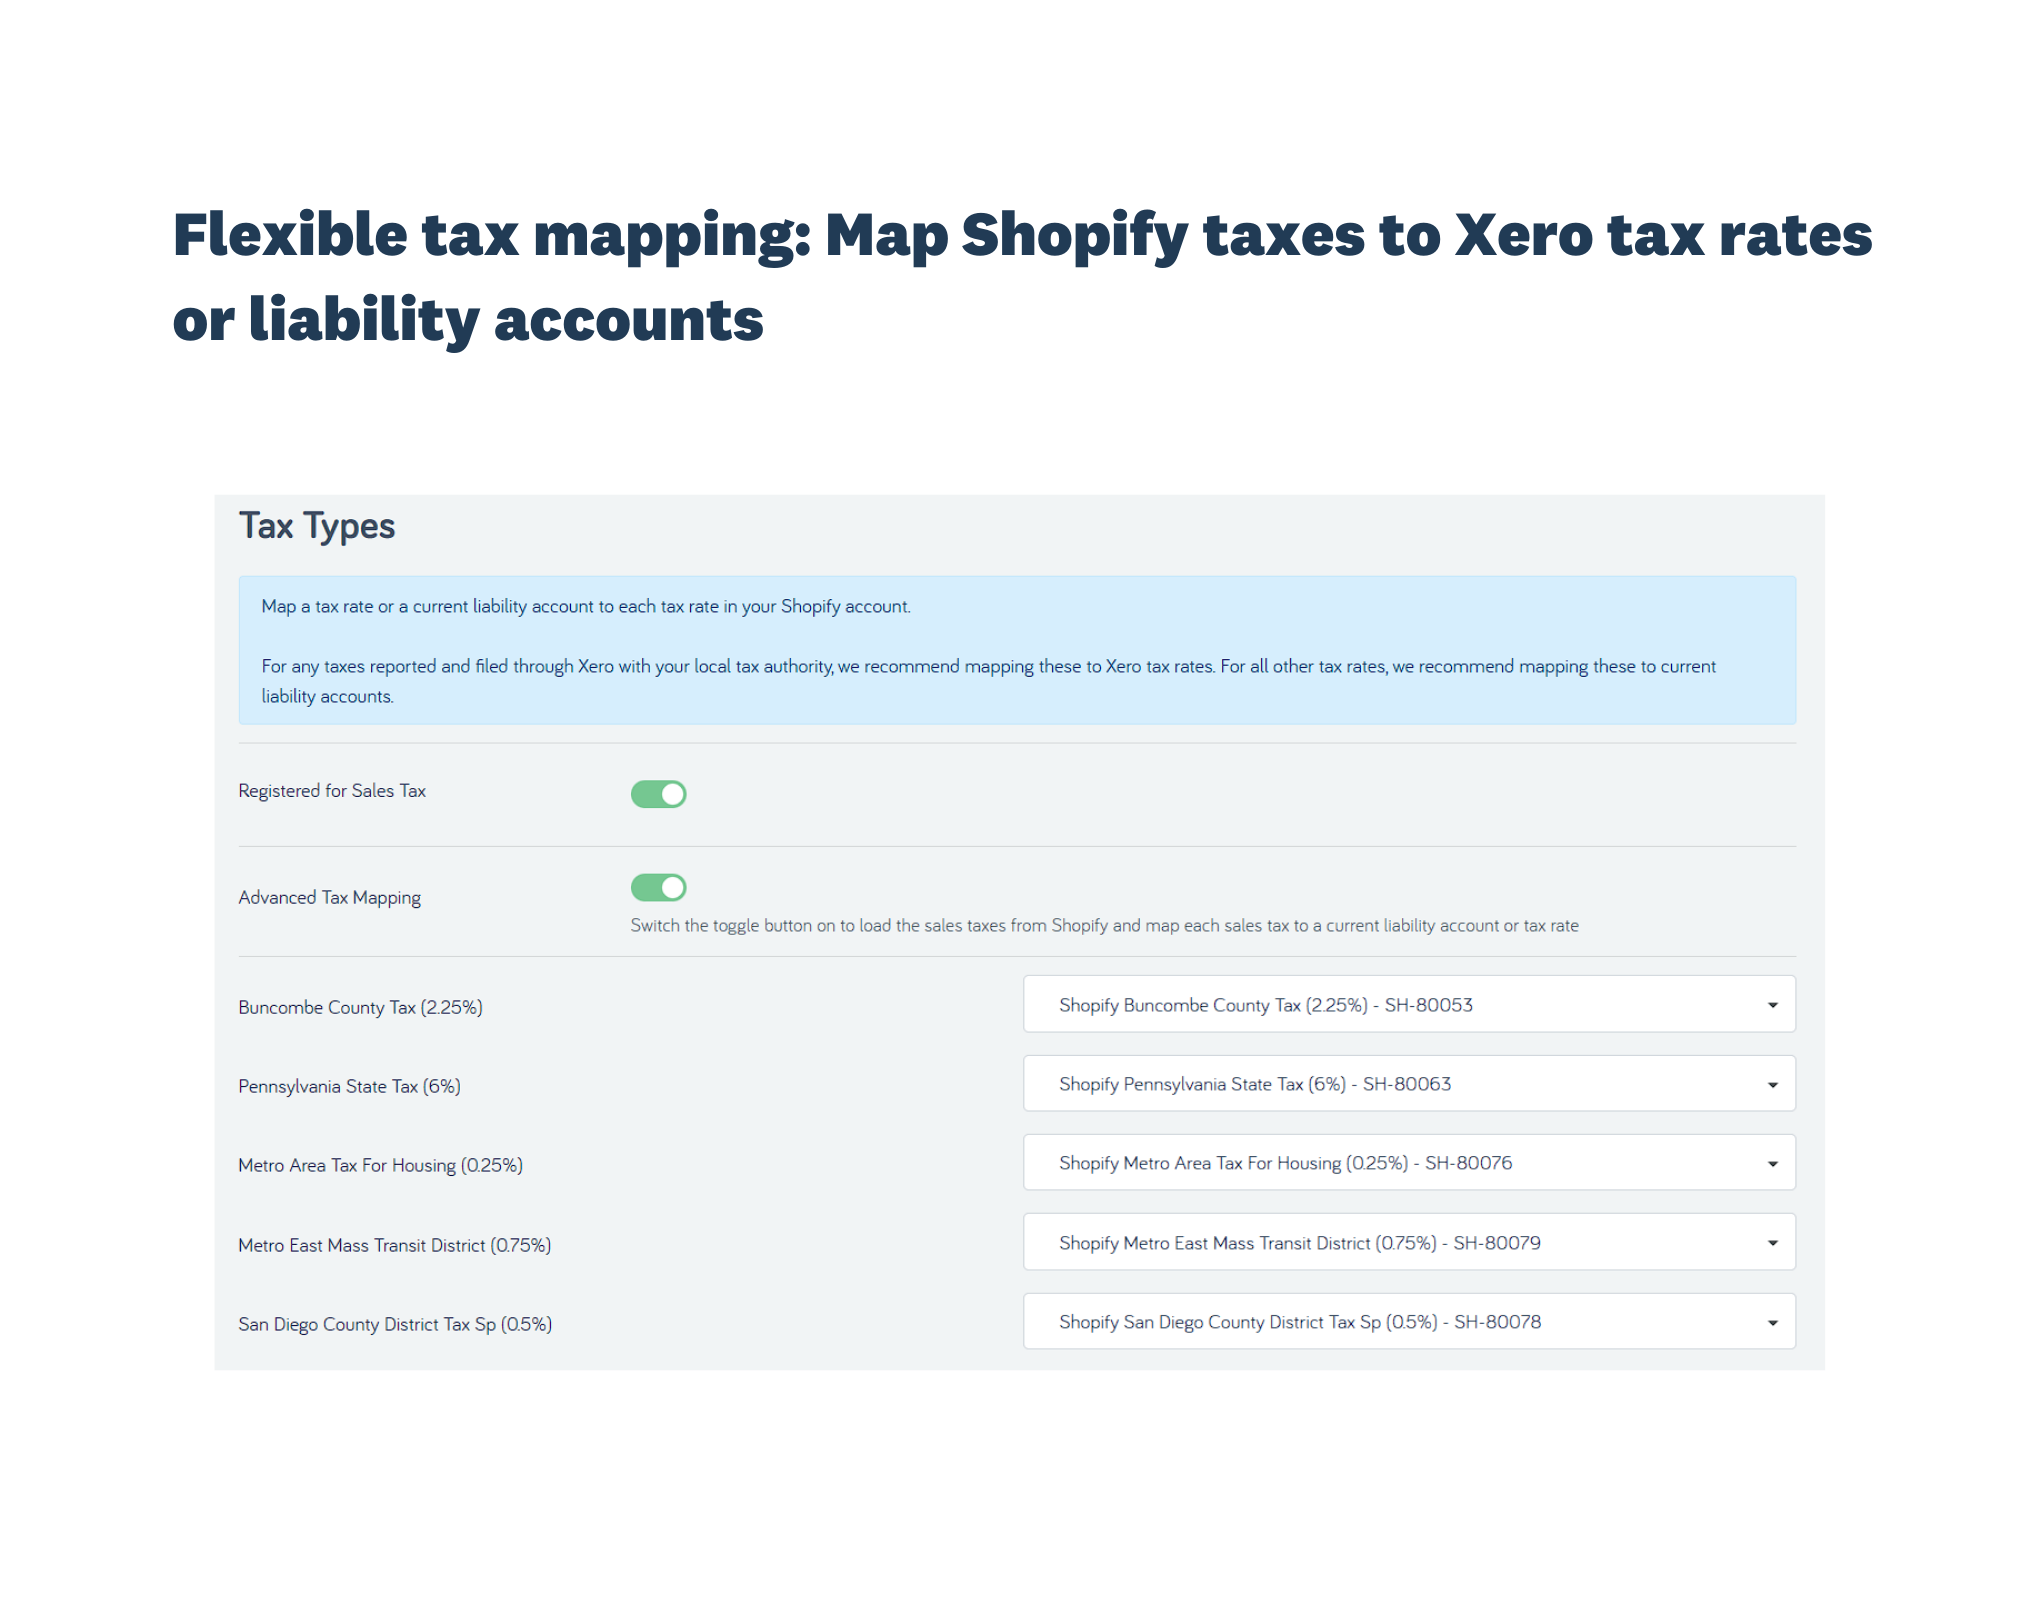
Task: Toggle the Registered for Sales Tax switch
Action: [658, 793]
